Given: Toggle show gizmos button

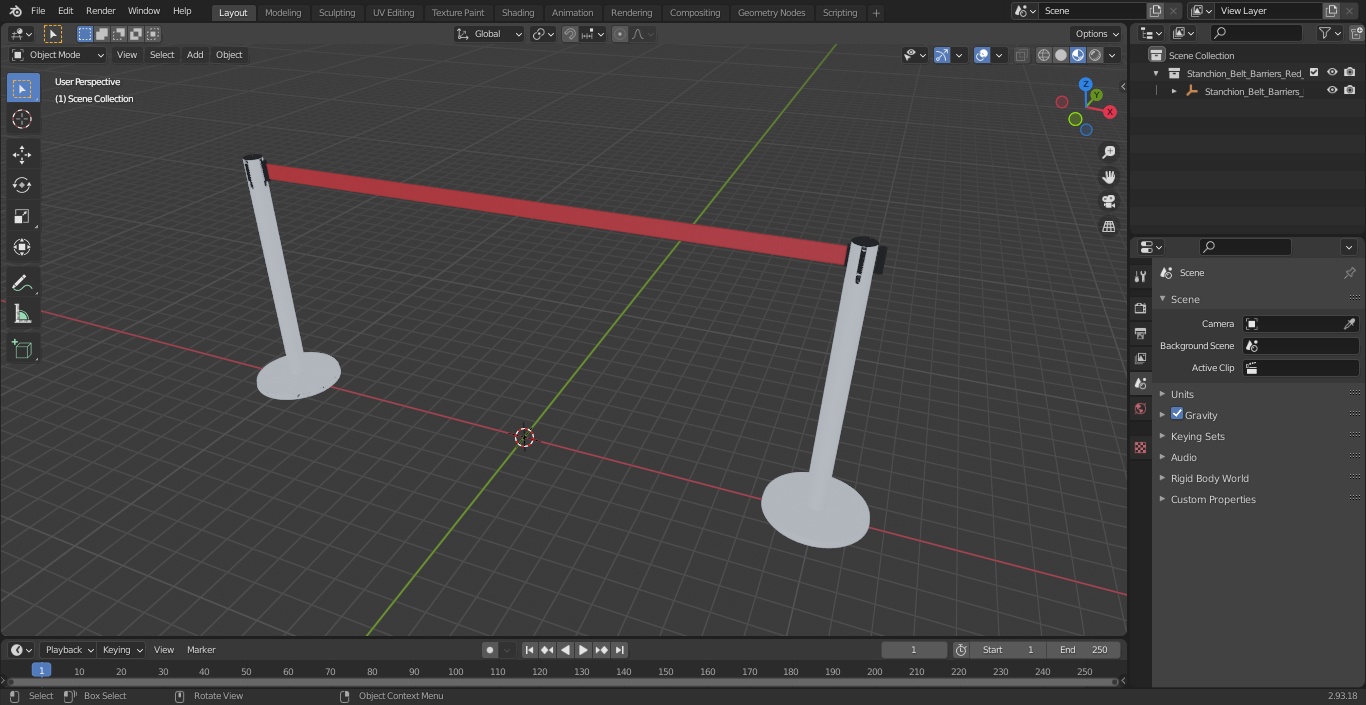Looking at the screenshot, I should tap(942, 55).
